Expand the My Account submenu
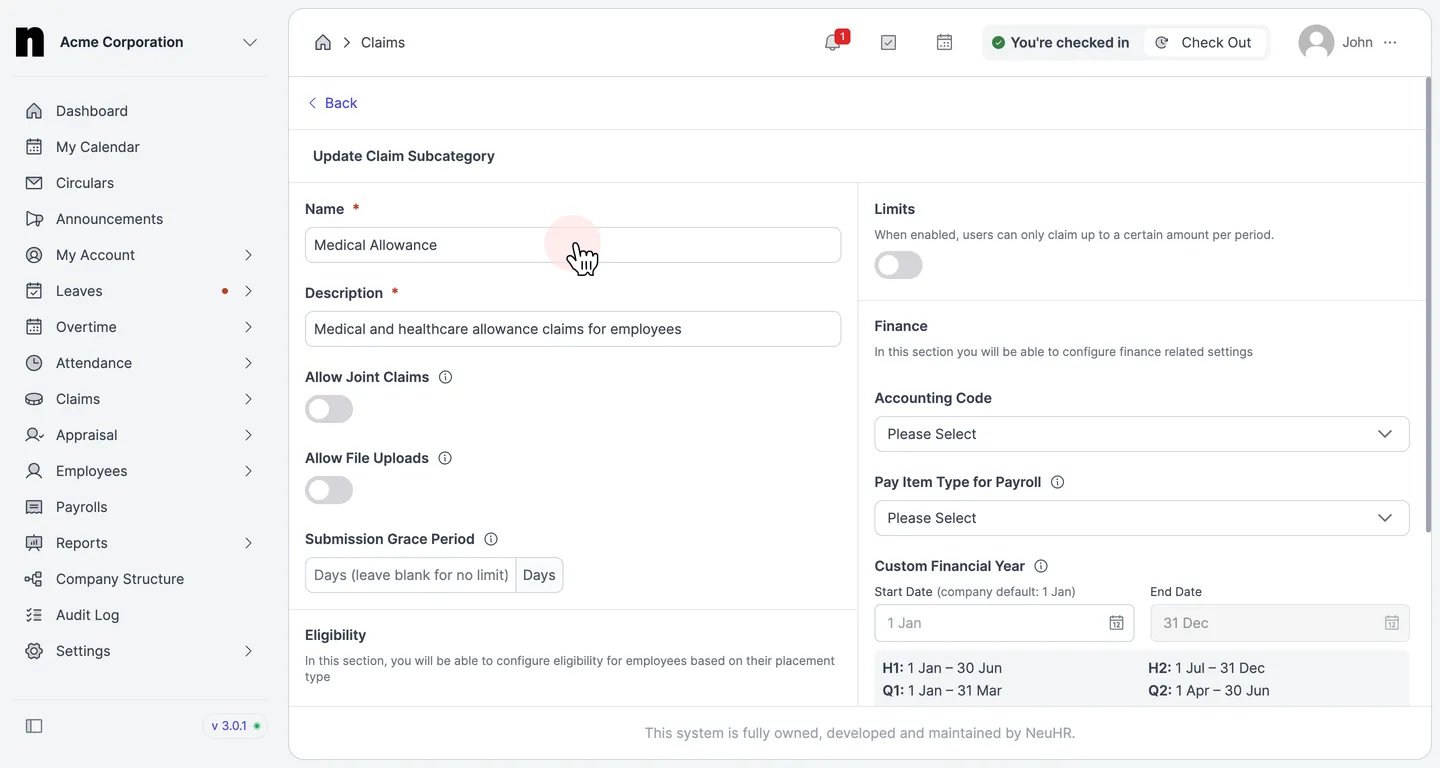The width and height of the screenshot is (1440, 768). 248,255
